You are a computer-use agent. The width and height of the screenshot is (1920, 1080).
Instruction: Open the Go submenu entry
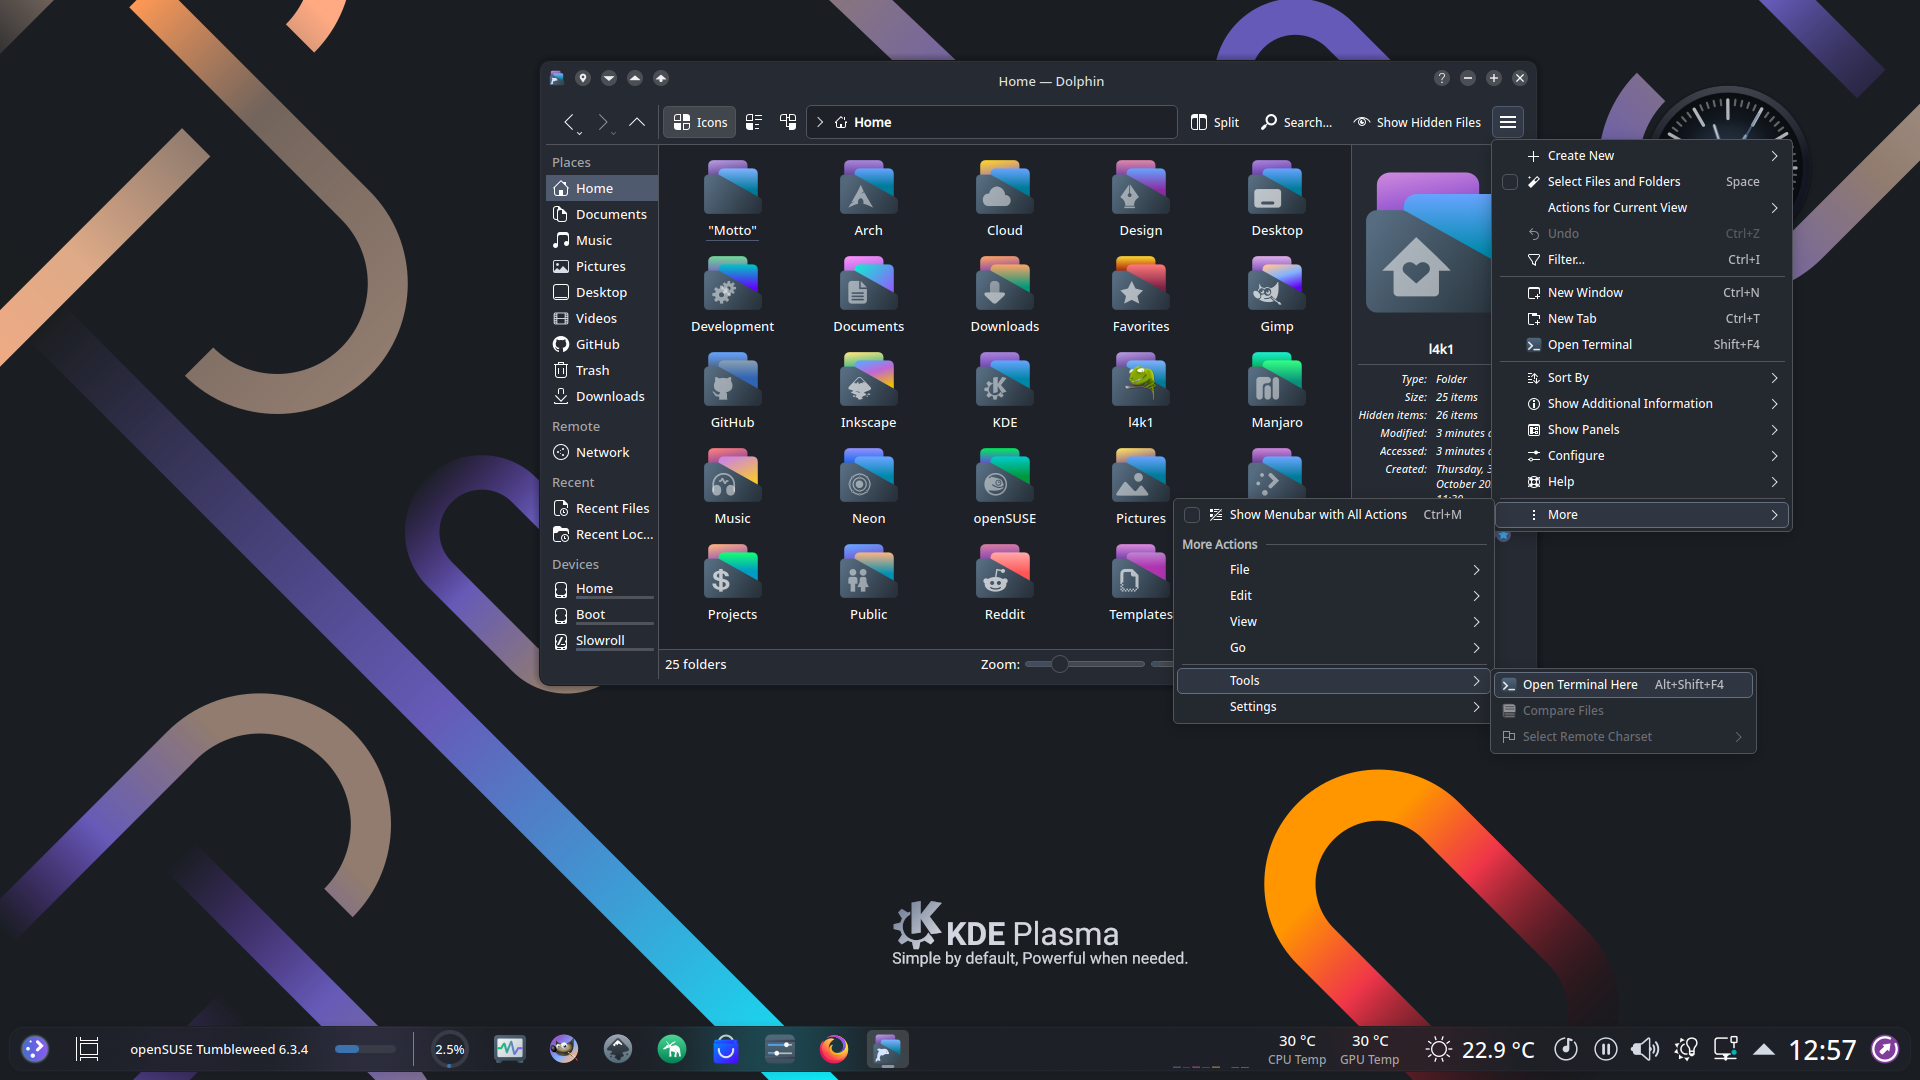1332,648
